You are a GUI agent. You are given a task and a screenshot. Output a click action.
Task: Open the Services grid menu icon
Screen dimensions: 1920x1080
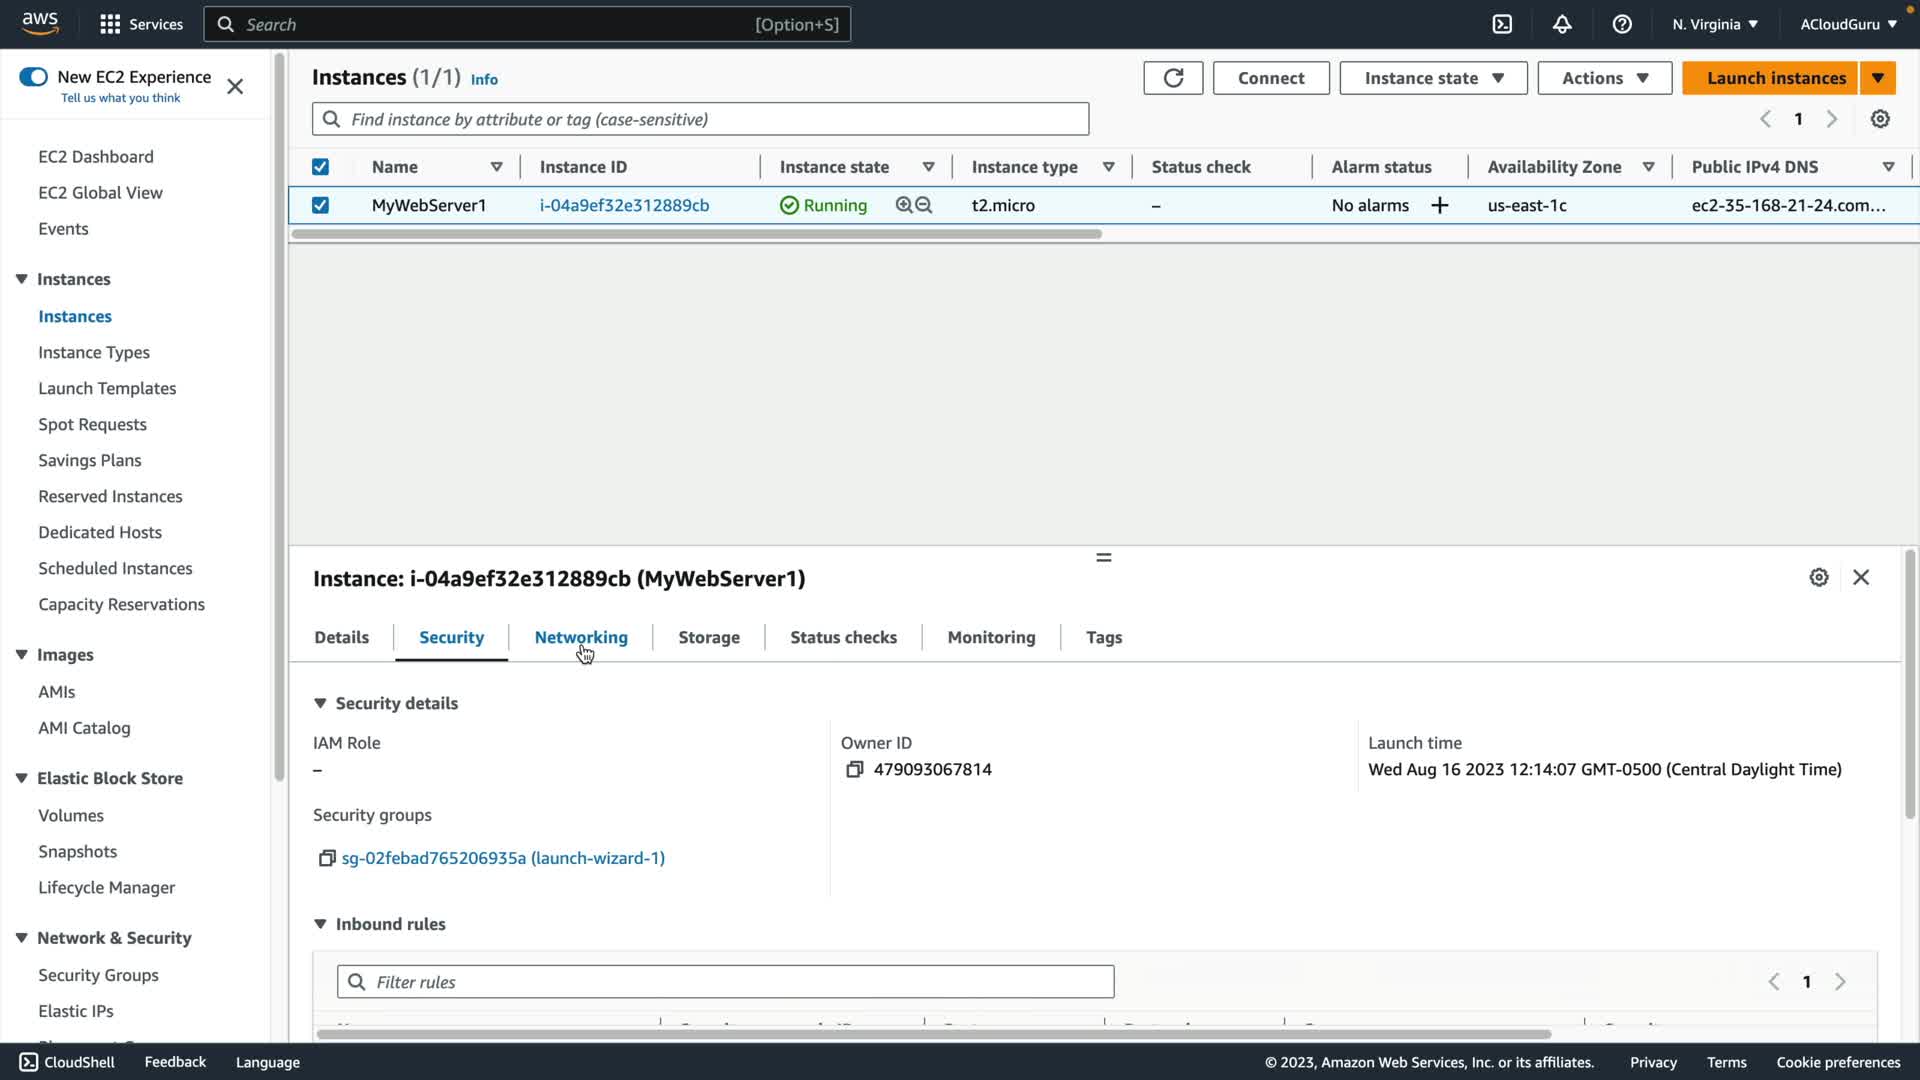pyautogui.click(x=110, y=24)
